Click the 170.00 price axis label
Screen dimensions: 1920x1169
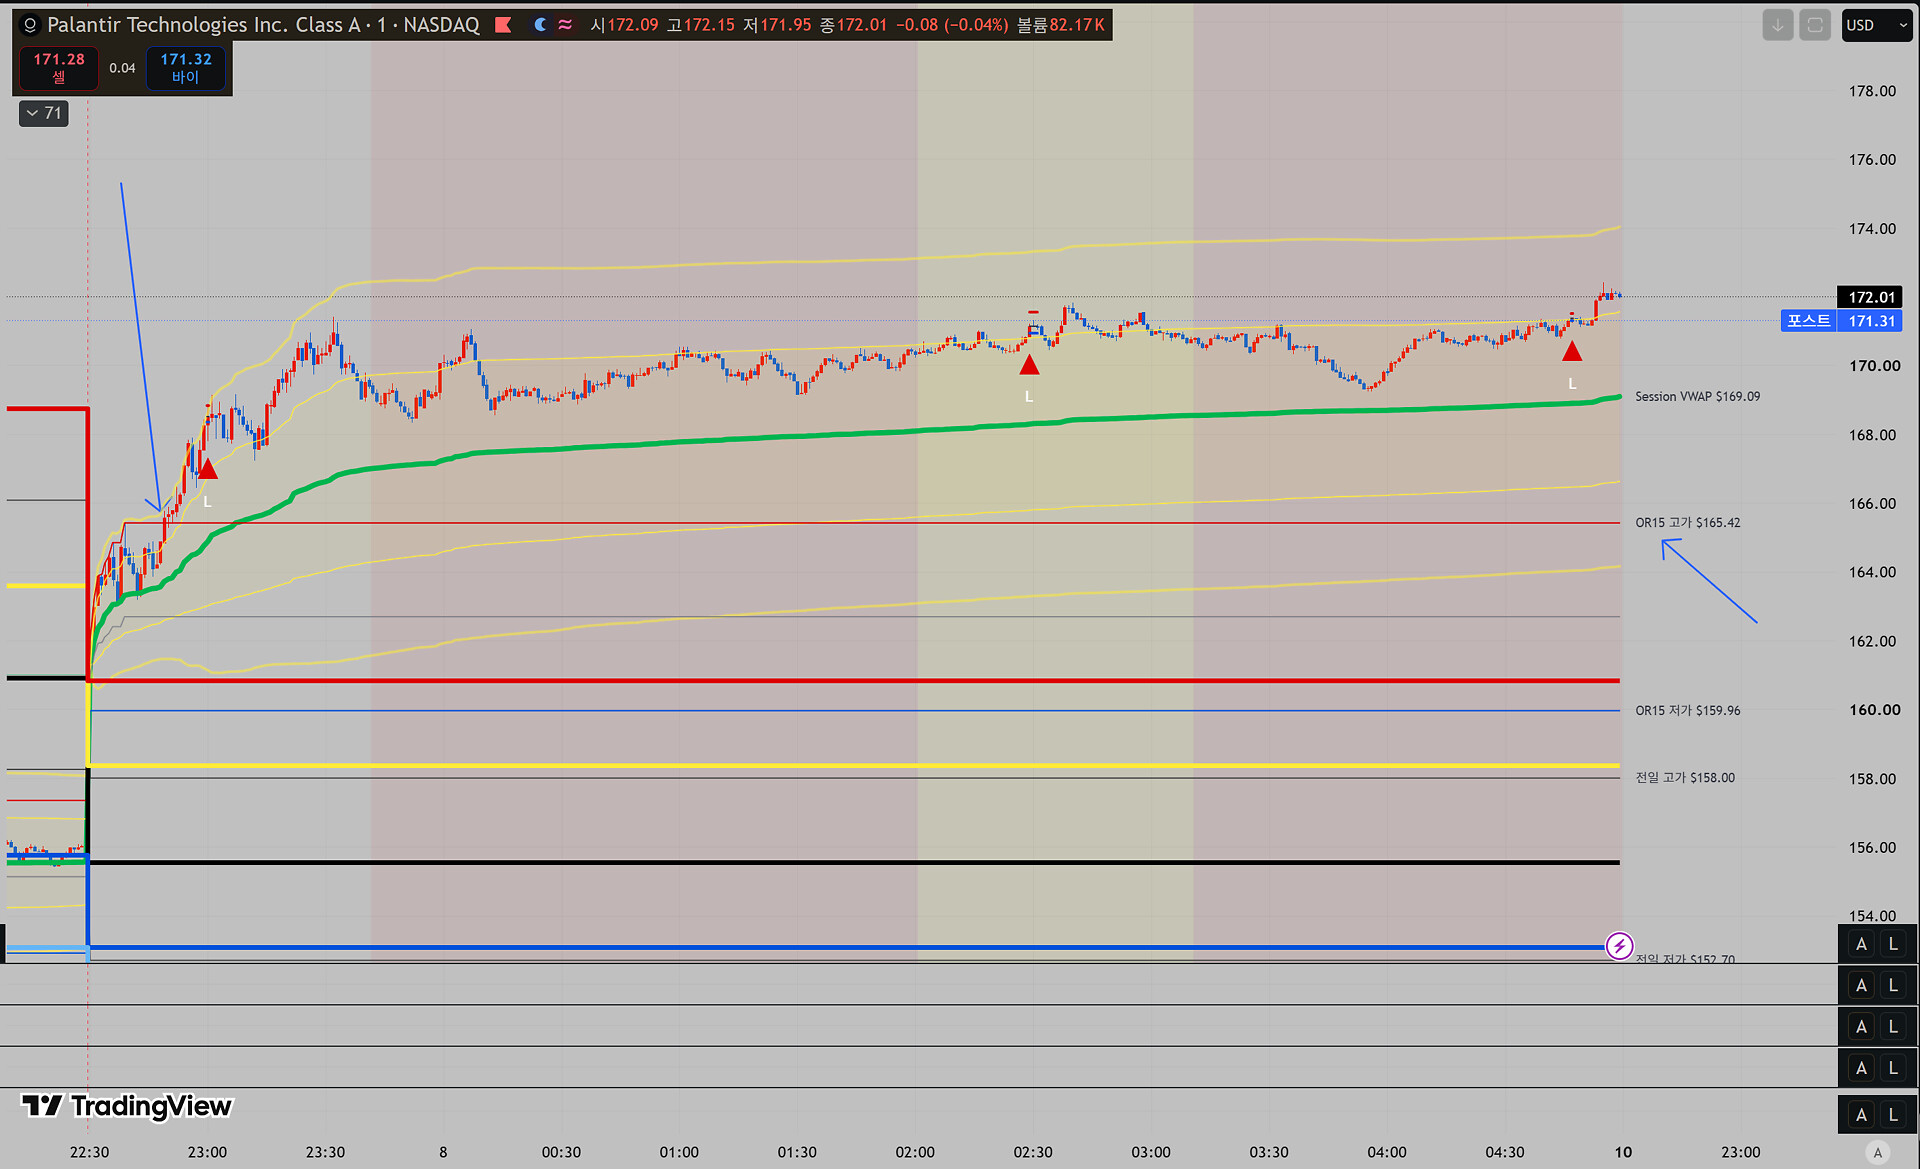coord(1874,366)
